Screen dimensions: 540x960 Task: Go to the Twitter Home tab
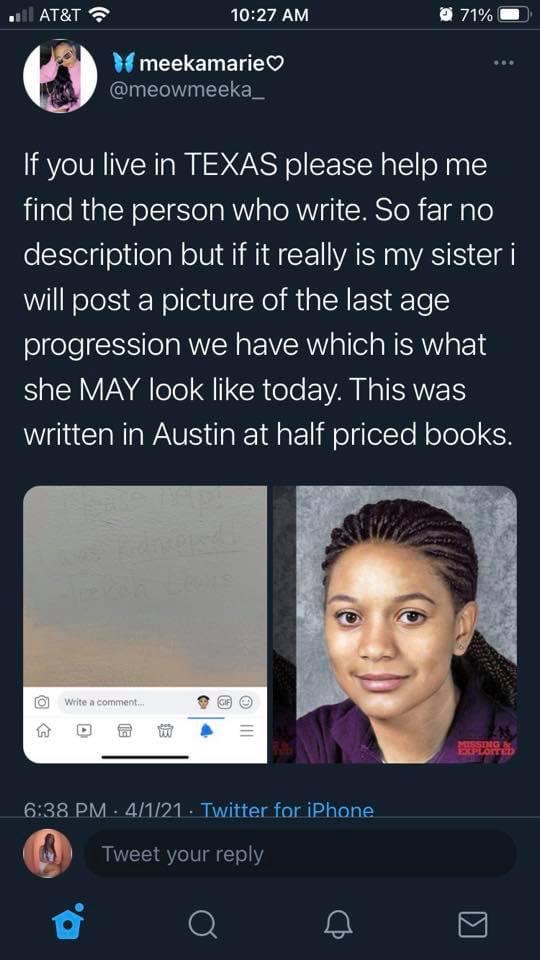pyautogui.click(x=67, y=922)
